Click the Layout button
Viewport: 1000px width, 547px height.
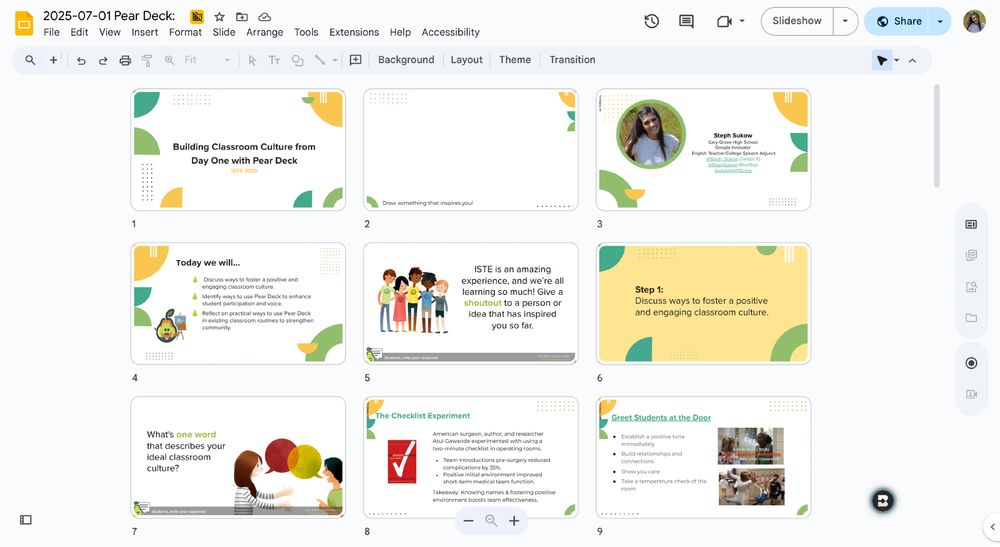tap(466, 60)
